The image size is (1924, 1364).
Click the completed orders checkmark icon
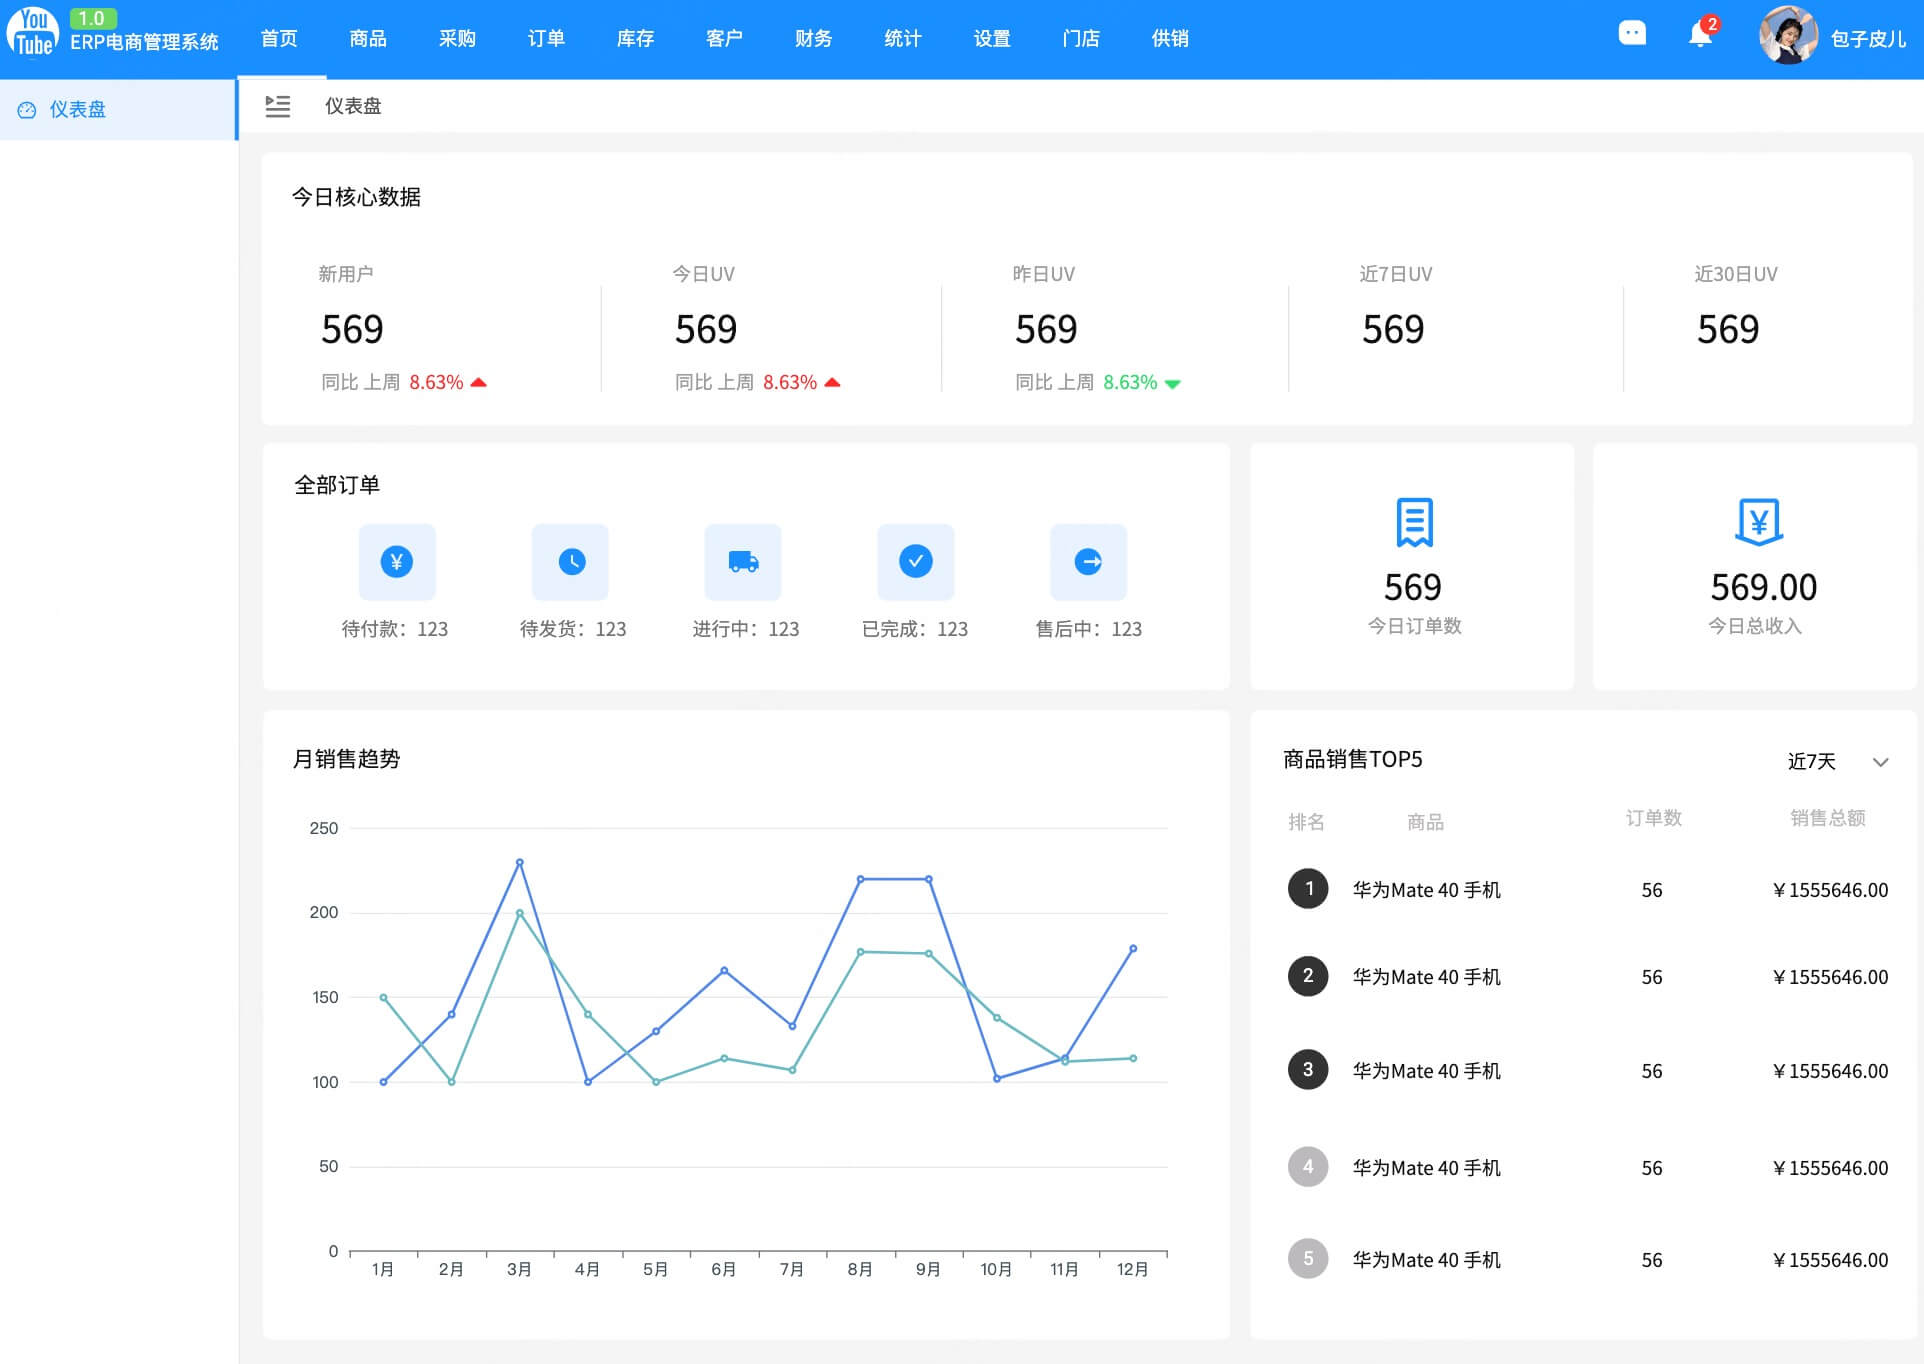tap(915, 562)
